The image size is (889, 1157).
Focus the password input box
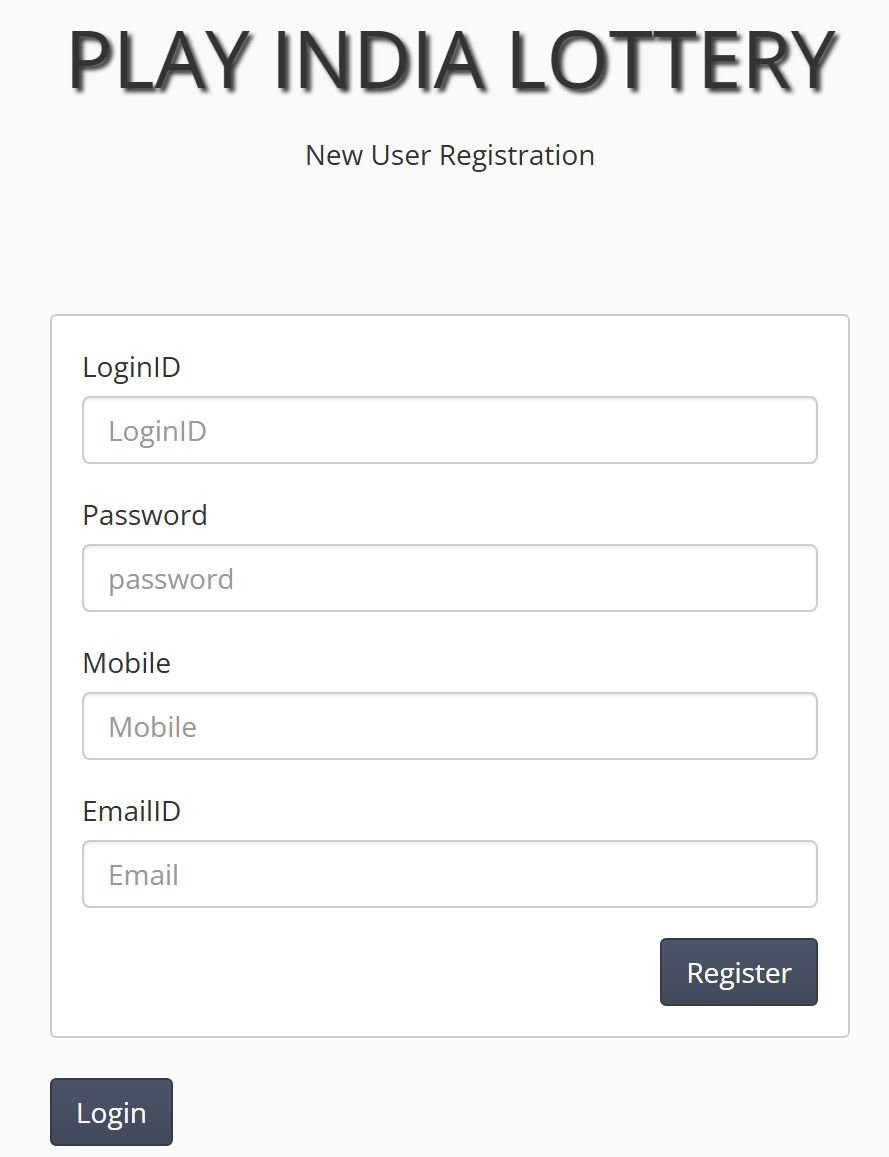pyautogui.click(x=449, y=578)
